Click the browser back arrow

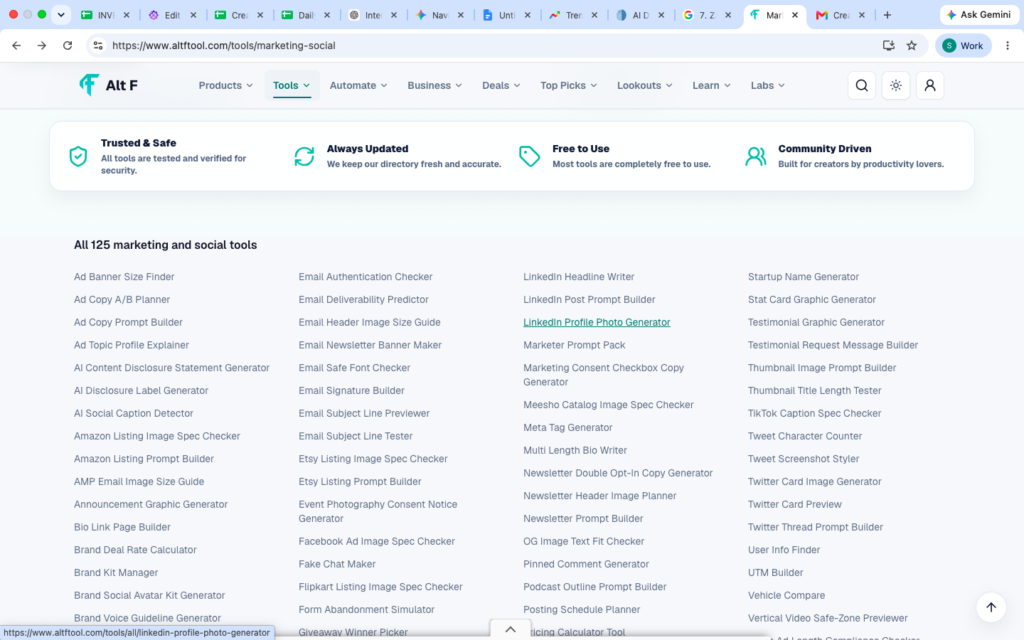[x=16, y=46]
